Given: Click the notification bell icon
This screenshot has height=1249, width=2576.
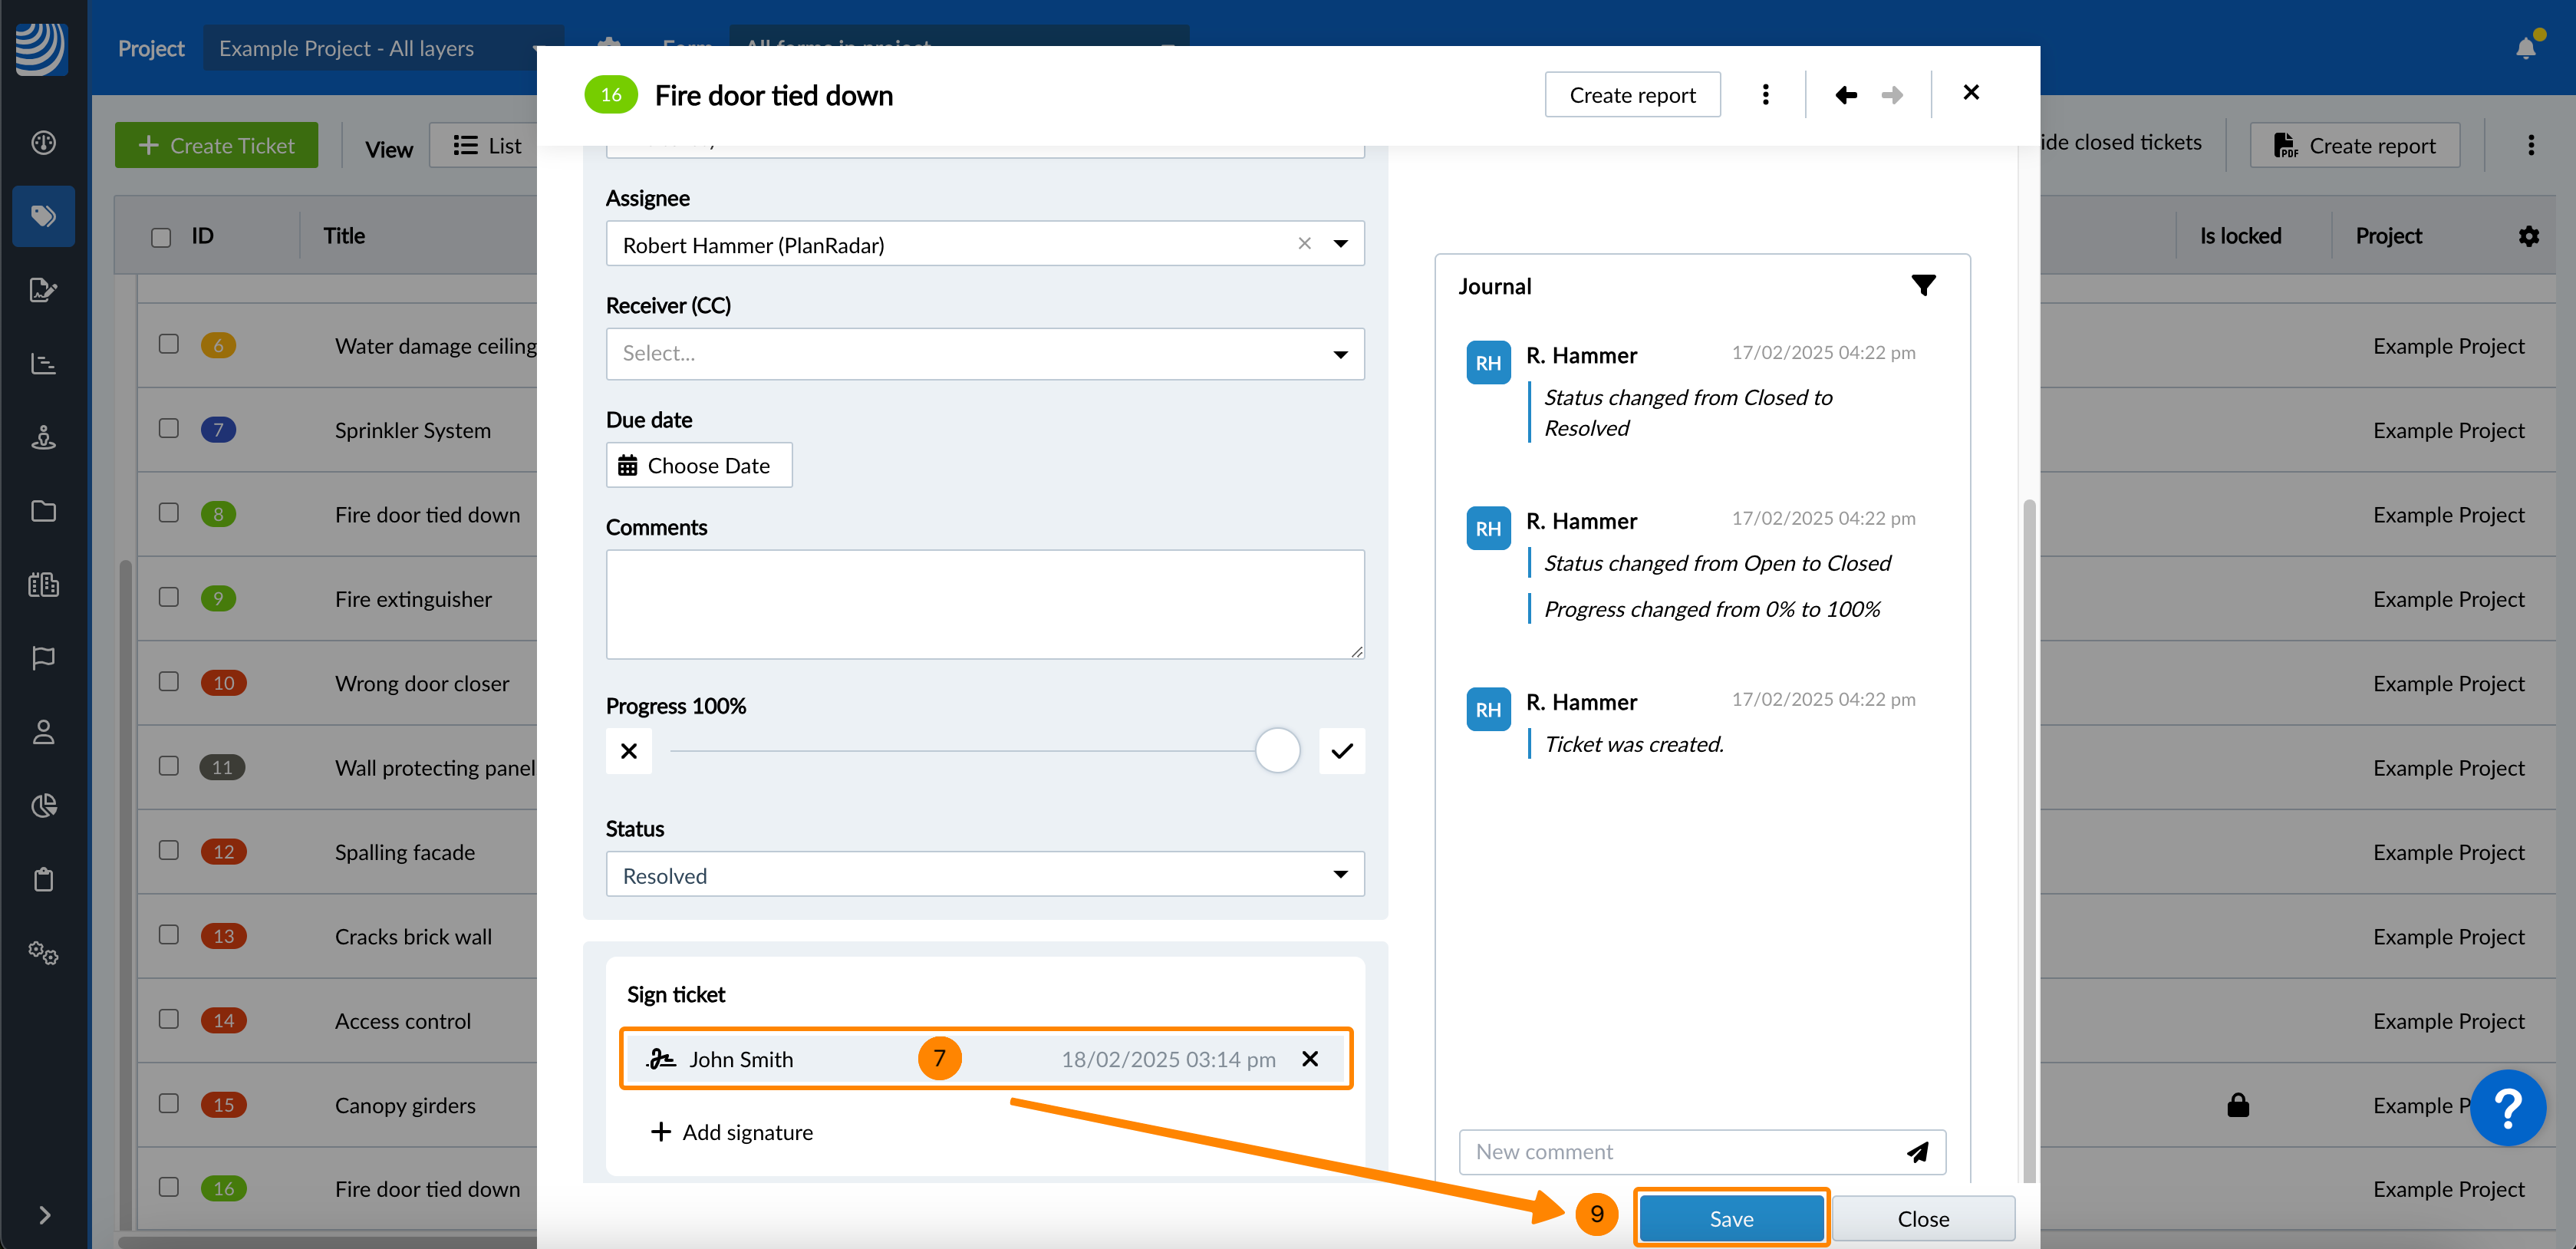Looking at the screenshot, I should click(2525, 48).
